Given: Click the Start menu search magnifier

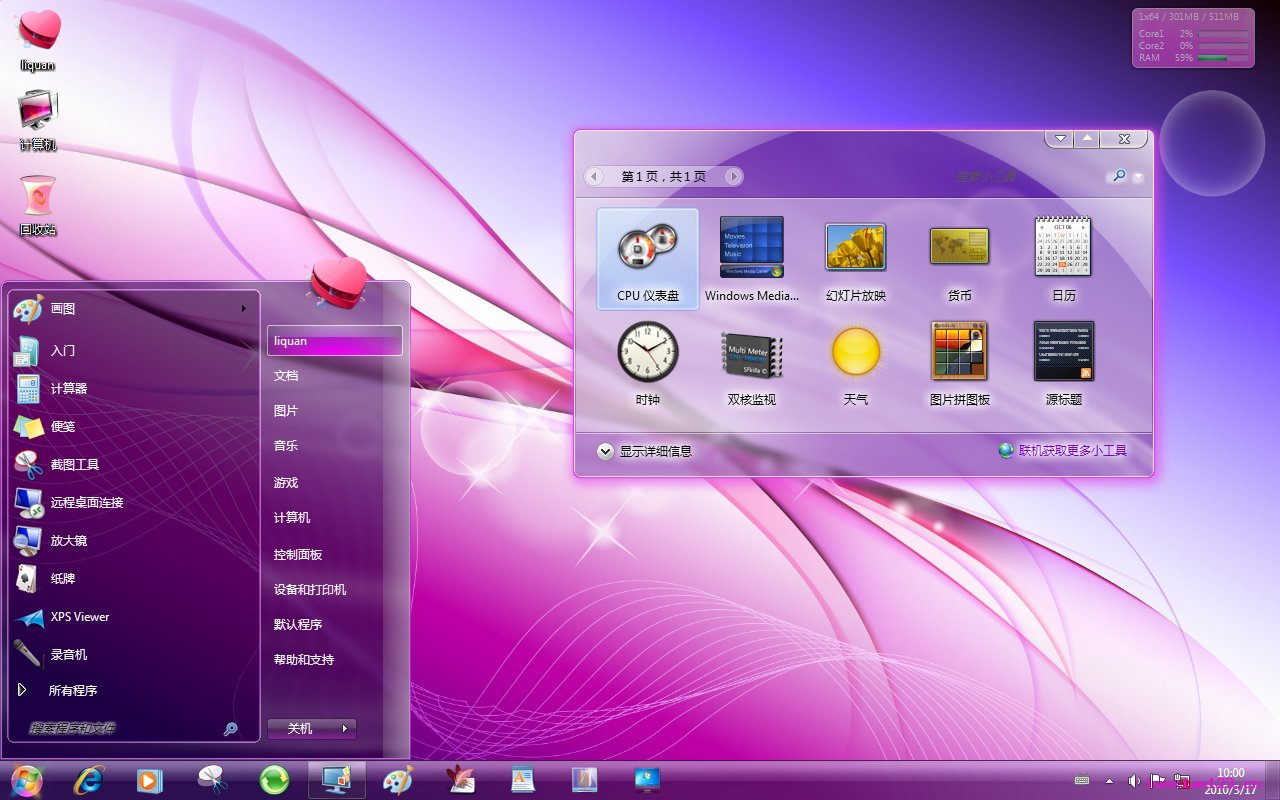Looking at the screenshot, I should coord(231,730).
